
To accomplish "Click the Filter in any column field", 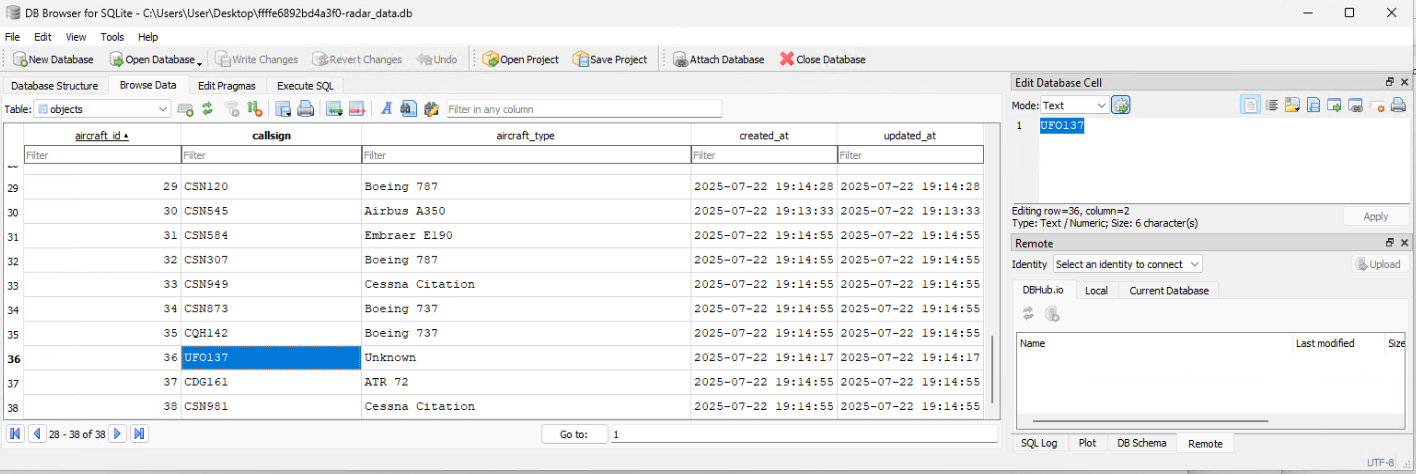I will coord(583,109).
